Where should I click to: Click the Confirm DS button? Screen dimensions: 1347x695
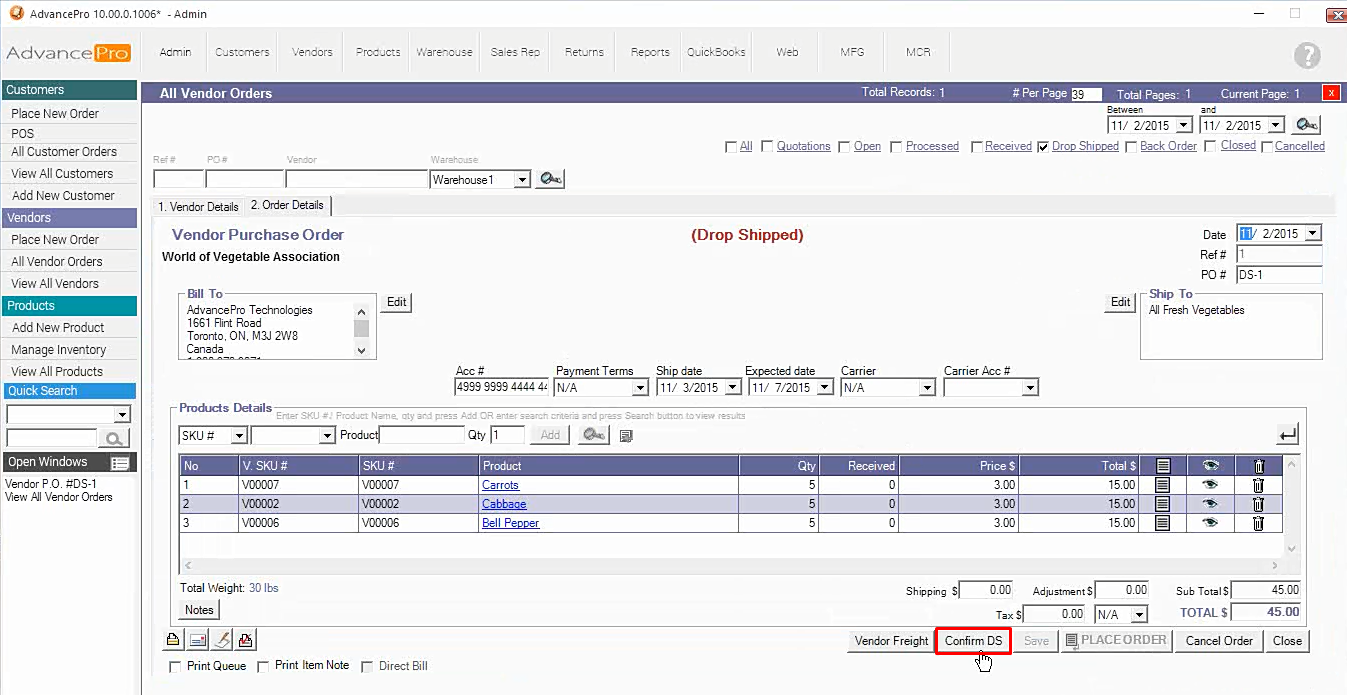pyautogui.click(x=973, y=641)
